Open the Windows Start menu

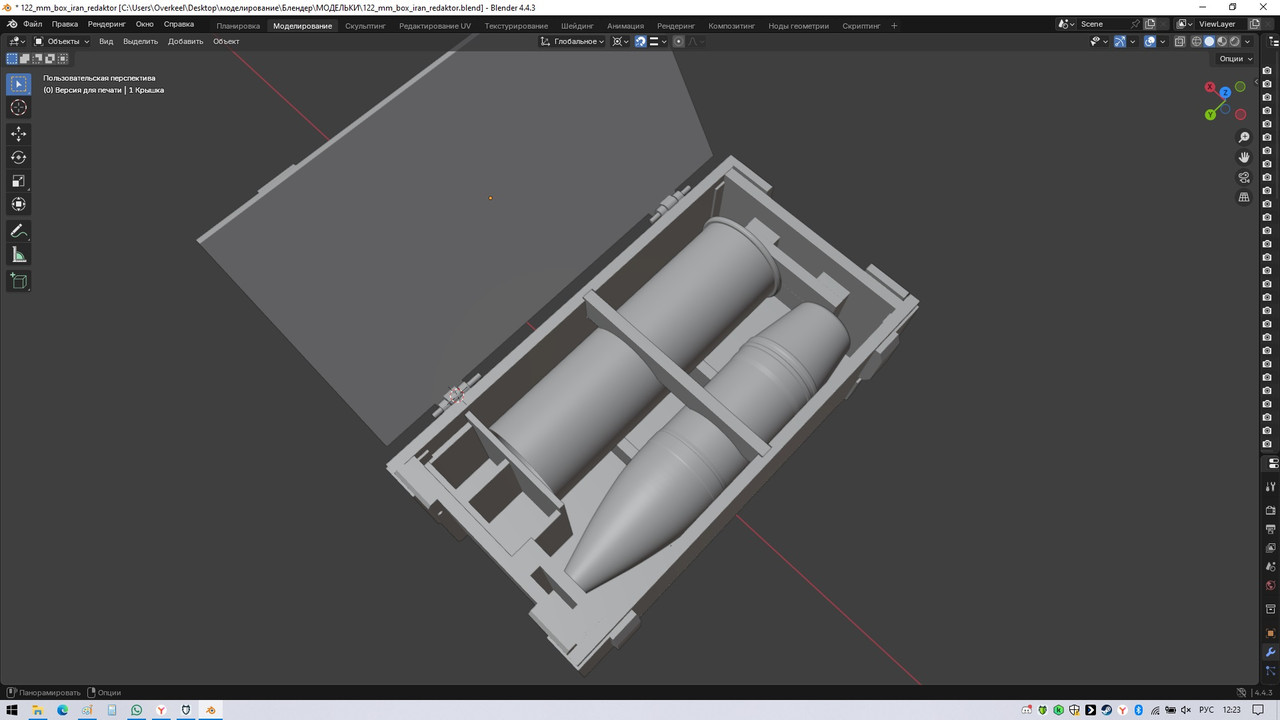pos(12,710)
